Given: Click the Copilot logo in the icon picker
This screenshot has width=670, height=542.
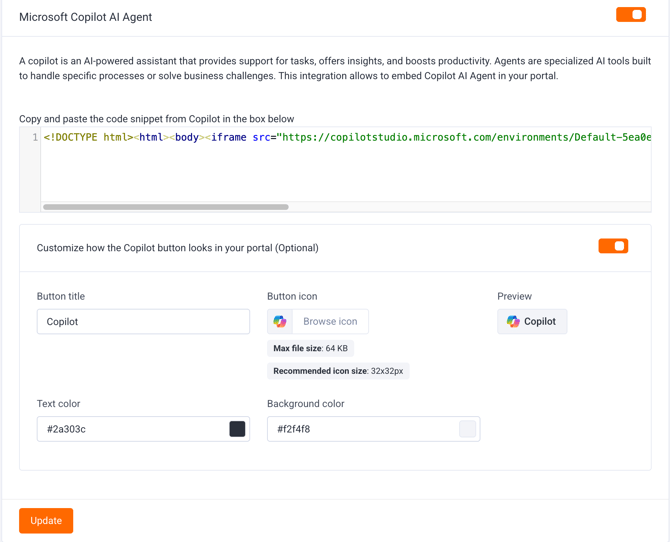Looking at the screenshot, I should (280, 322).
